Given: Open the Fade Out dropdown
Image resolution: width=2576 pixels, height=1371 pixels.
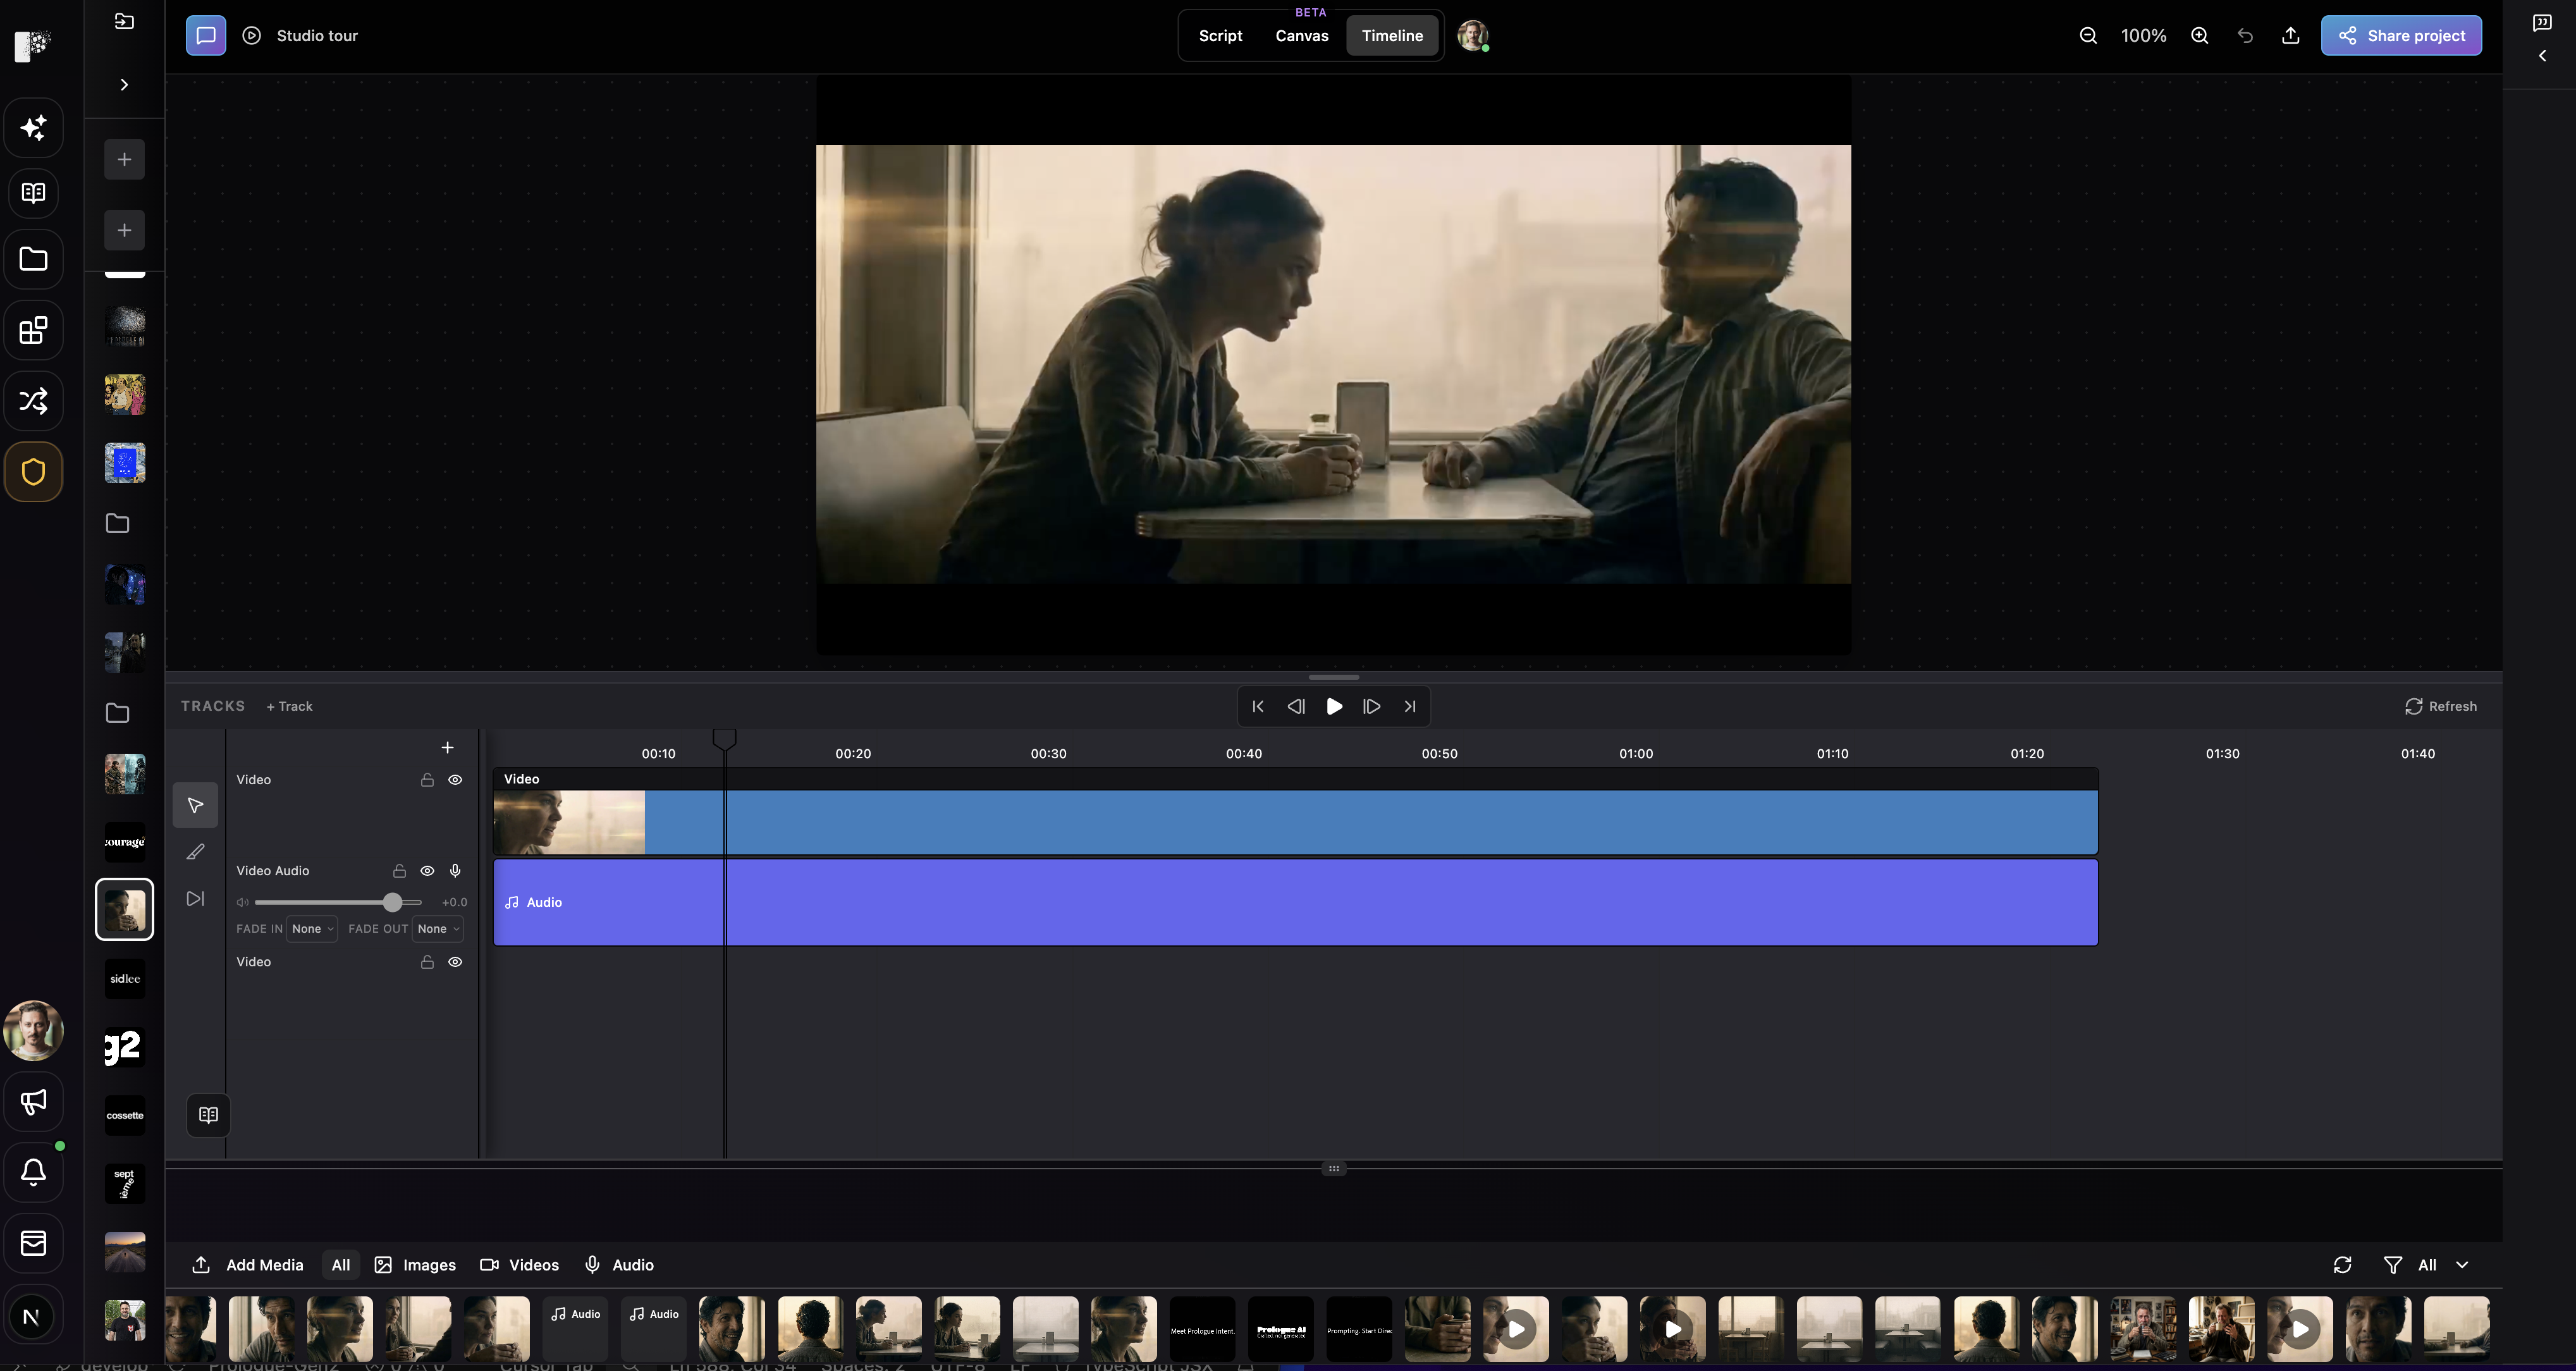Looking at the screenshot, I should [x=438, y=929].
